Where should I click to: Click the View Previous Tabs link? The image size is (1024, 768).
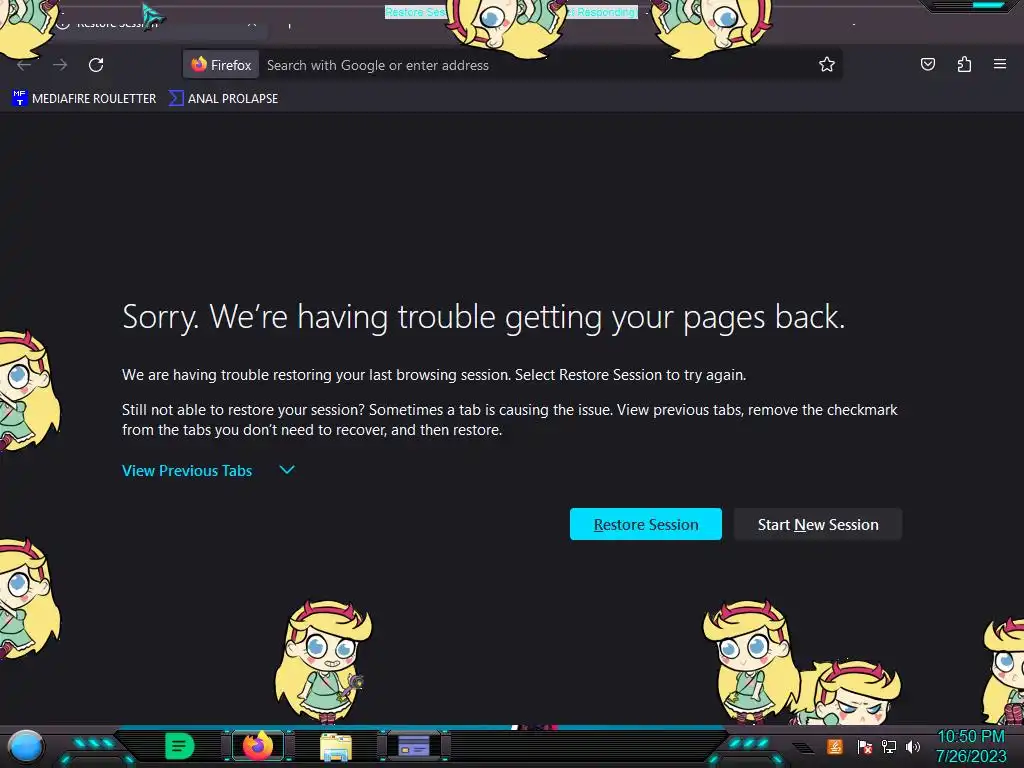187,471
